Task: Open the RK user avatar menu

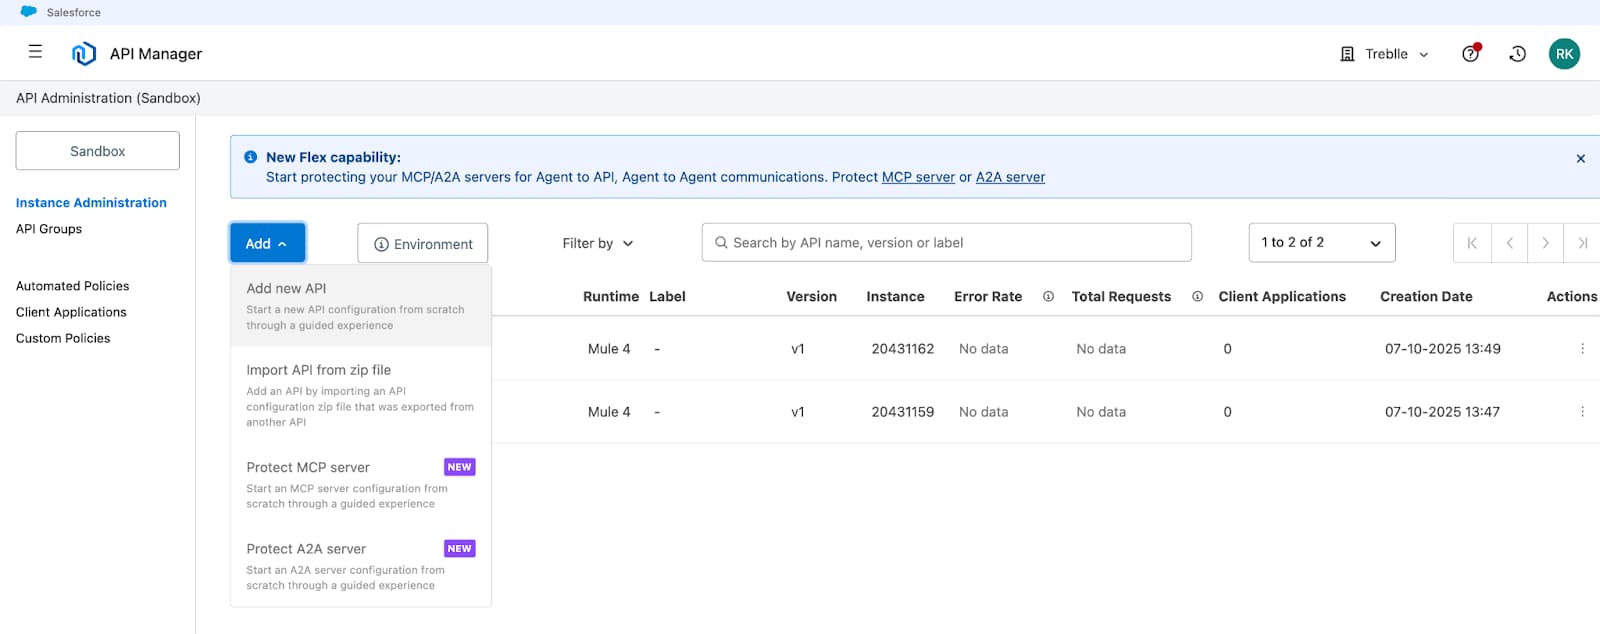Action: [x=1564, y=54]
